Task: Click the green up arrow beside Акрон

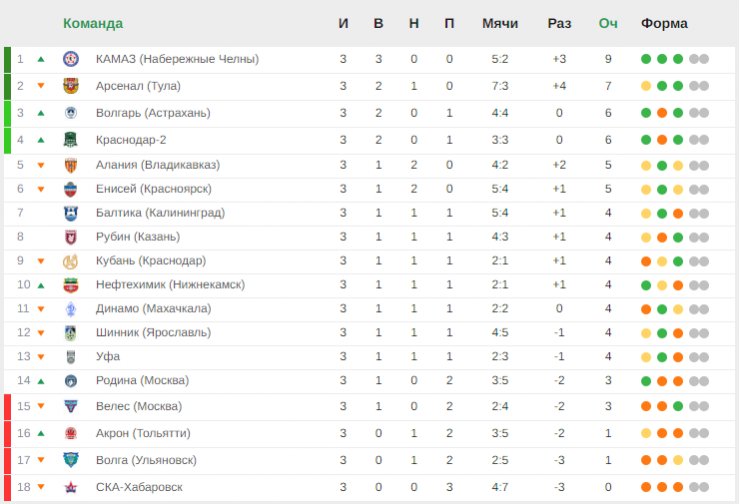Action: point(41,433)
